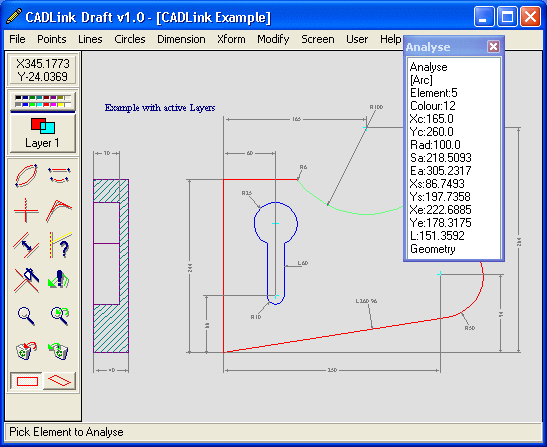Screen dimensions: 547x447
Task: Open the File menu
Action: 17,39
